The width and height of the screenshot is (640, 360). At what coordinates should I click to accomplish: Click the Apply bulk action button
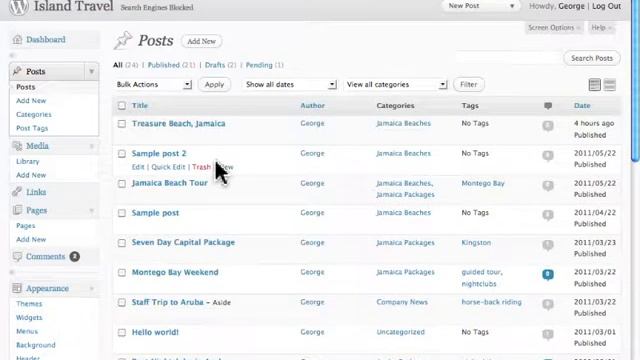[214, 84]
